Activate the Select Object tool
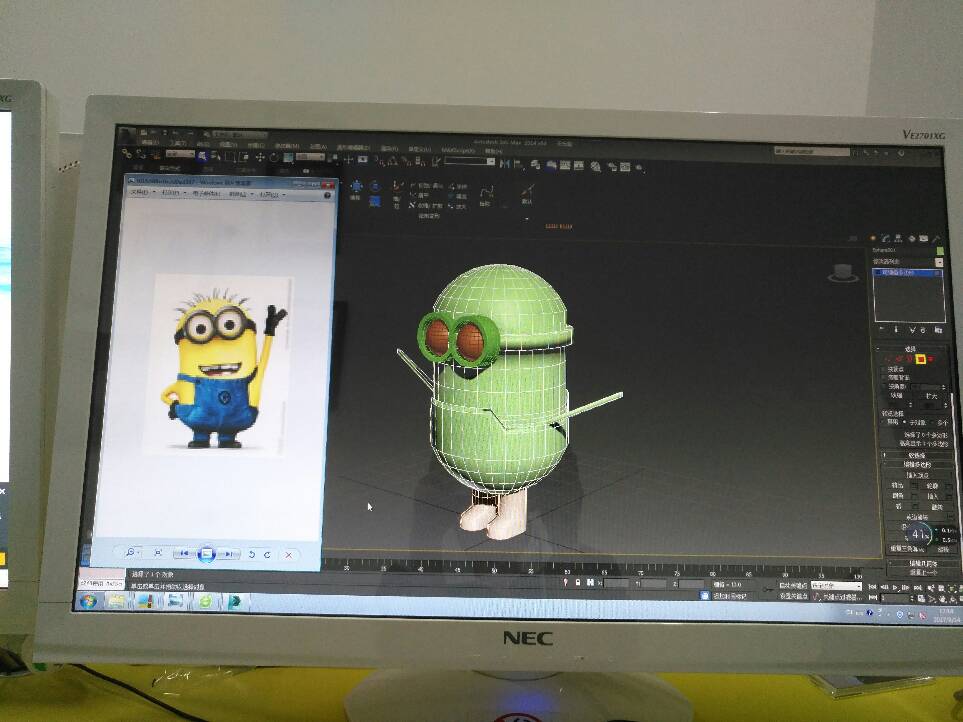The image size is (963, 722). [203, 157]
